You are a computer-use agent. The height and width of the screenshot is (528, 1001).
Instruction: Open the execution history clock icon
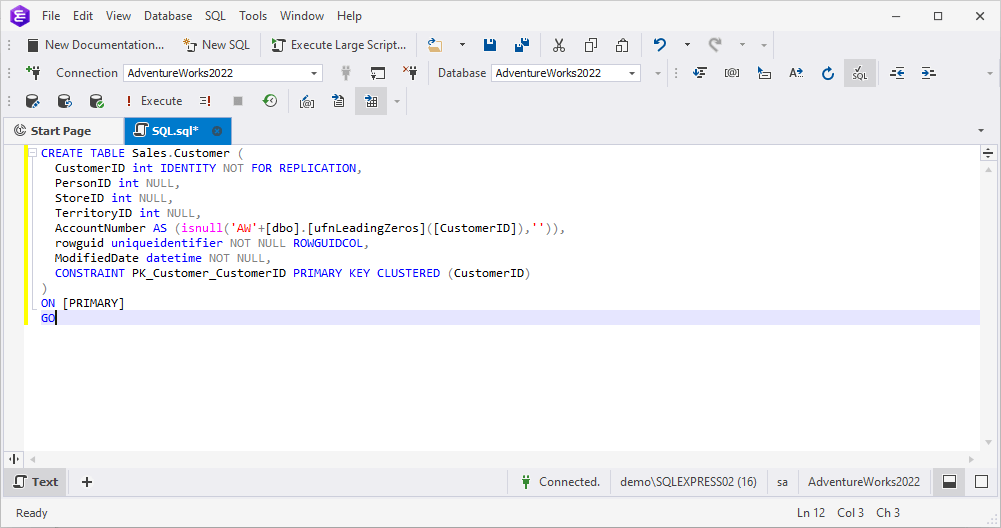tap(270, 101)
